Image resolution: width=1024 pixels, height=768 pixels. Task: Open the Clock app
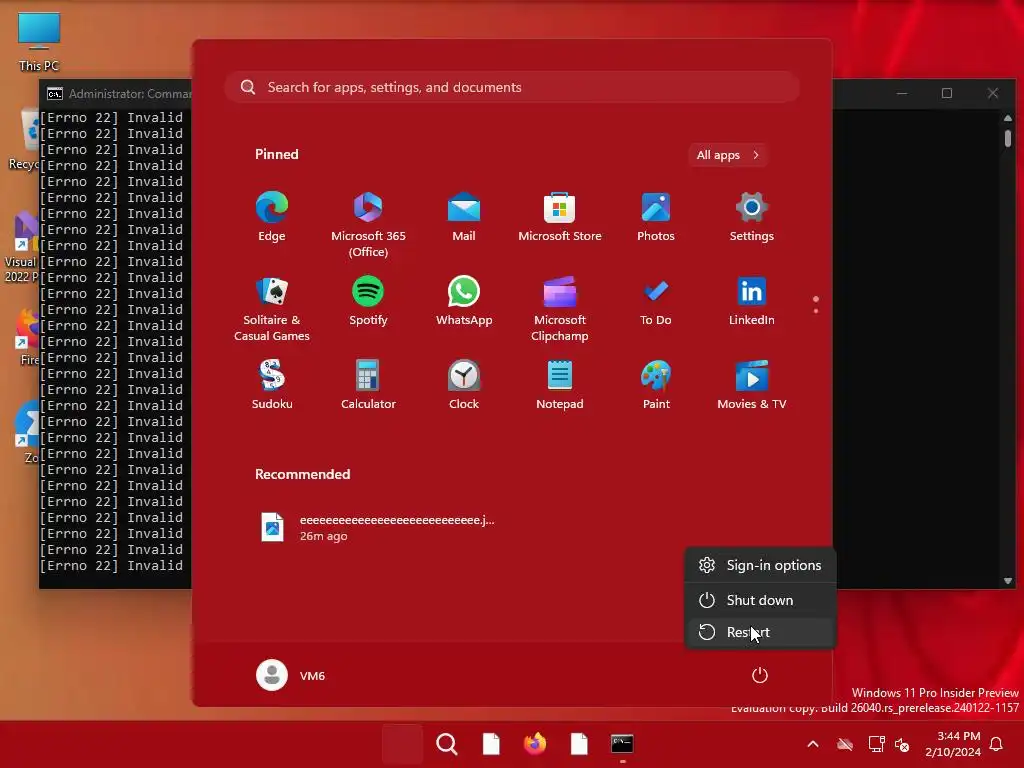(464, 385)
